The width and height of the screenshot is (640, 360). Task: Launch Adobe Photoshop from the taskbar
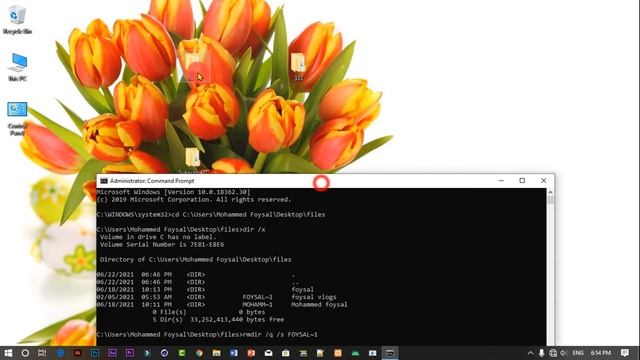[x=95, y=353]
